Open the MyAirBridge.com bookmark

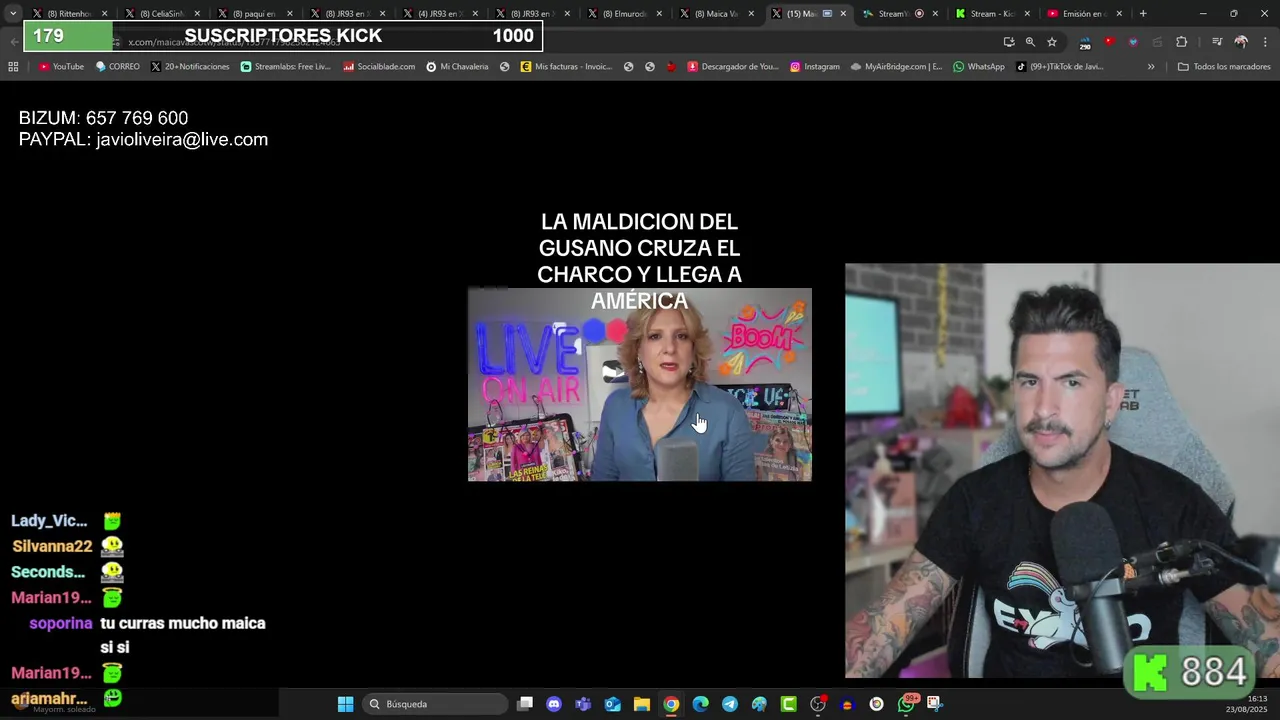[x=897, y=67]
